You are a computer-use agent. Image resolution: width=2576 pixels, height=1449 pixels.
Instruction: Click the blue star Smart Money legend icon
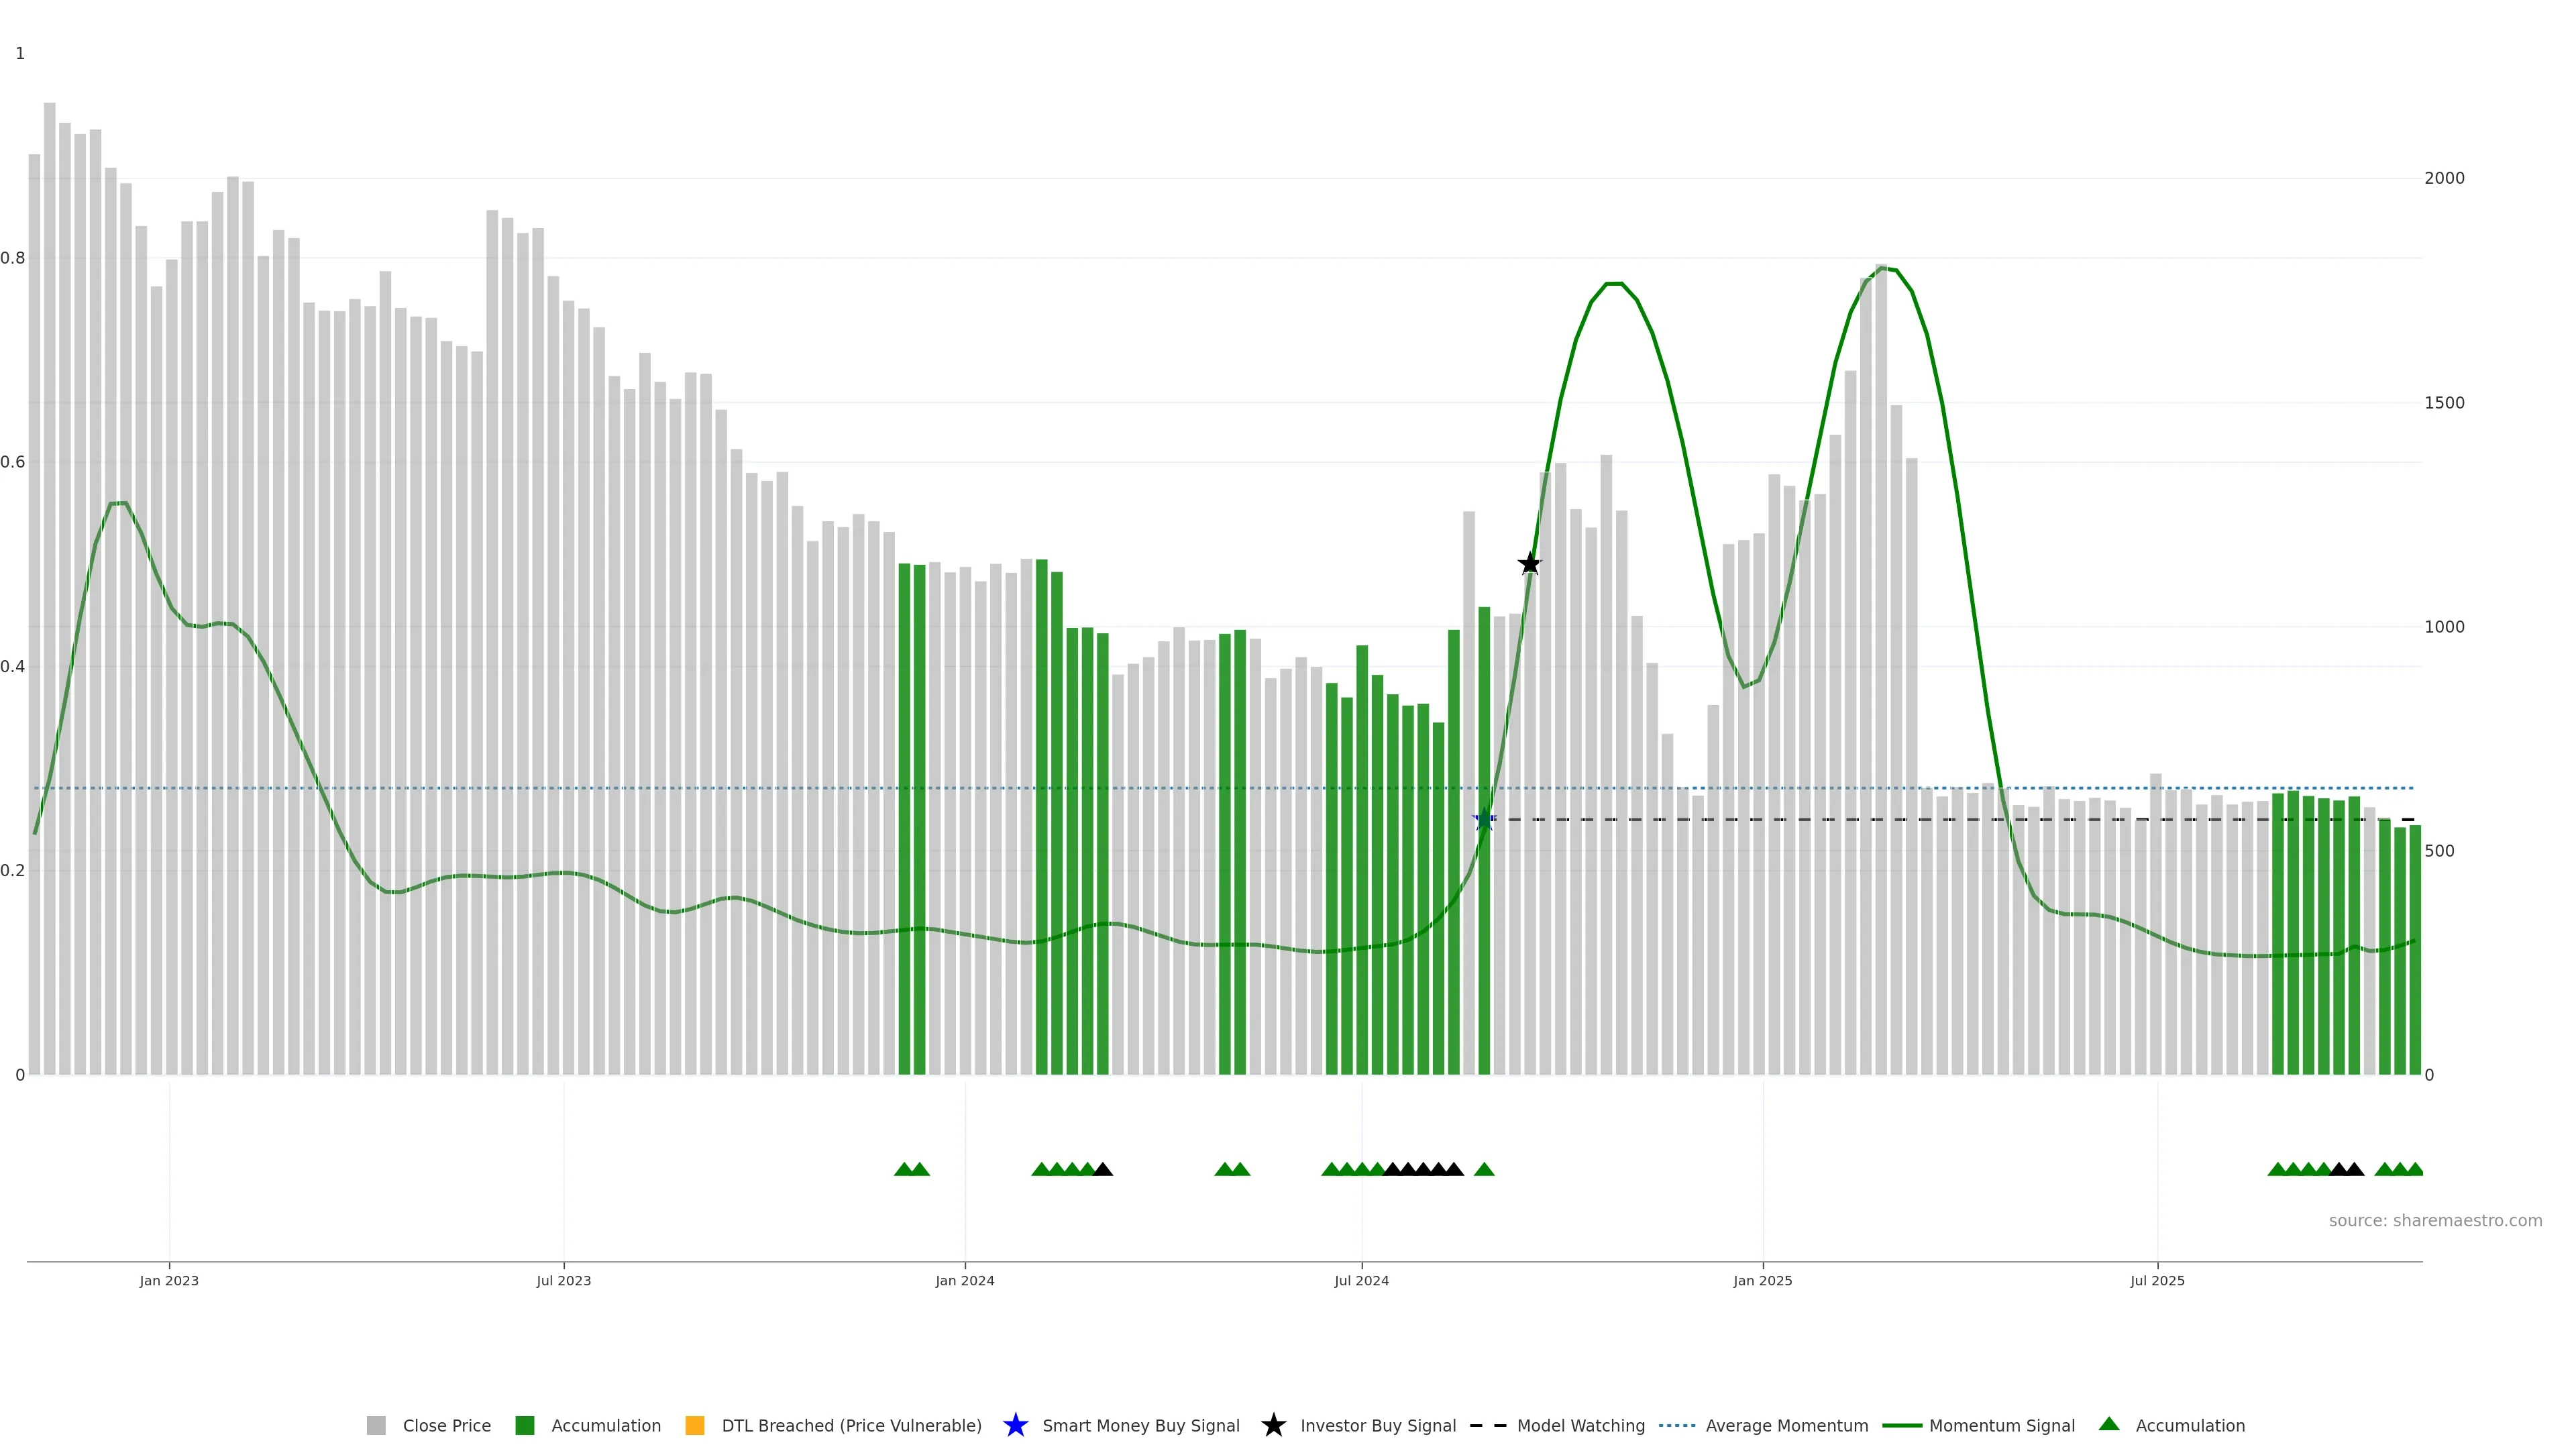(1015, 1425)
